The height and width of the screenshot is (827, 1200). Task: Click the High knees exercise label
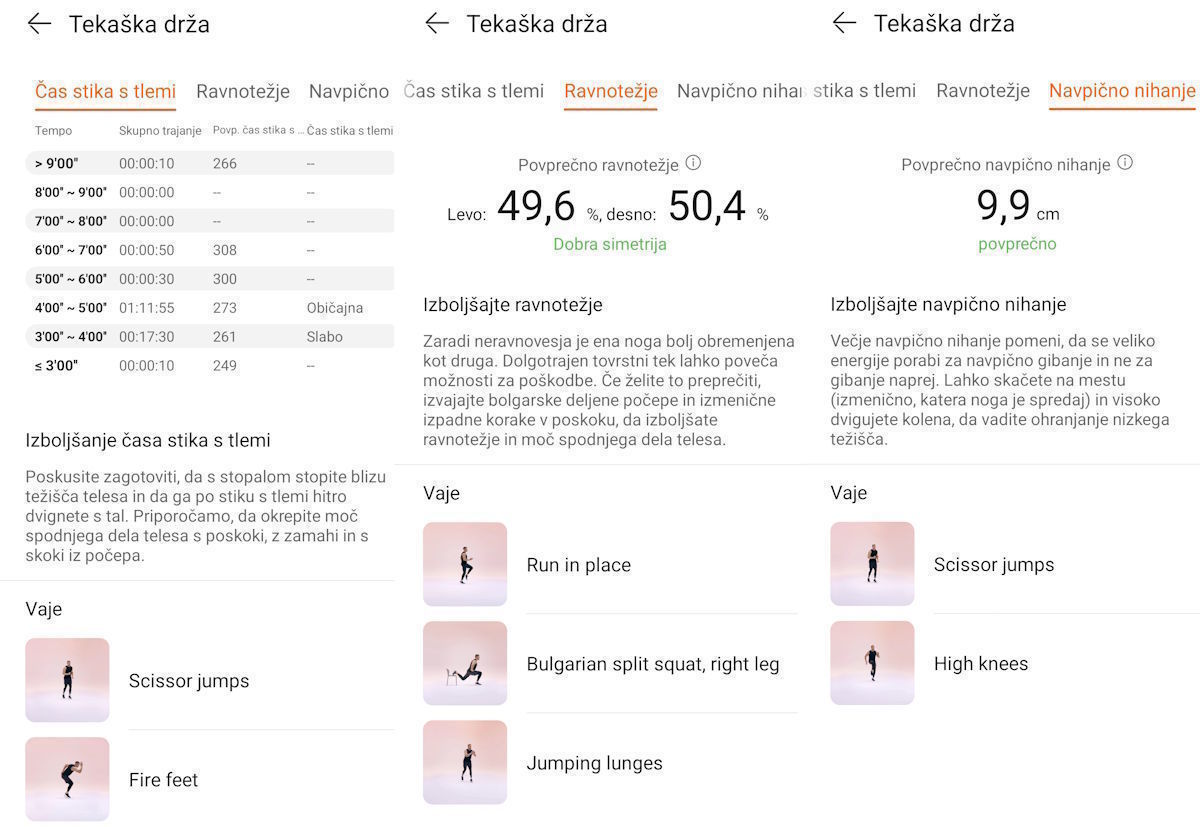[980, 664]
